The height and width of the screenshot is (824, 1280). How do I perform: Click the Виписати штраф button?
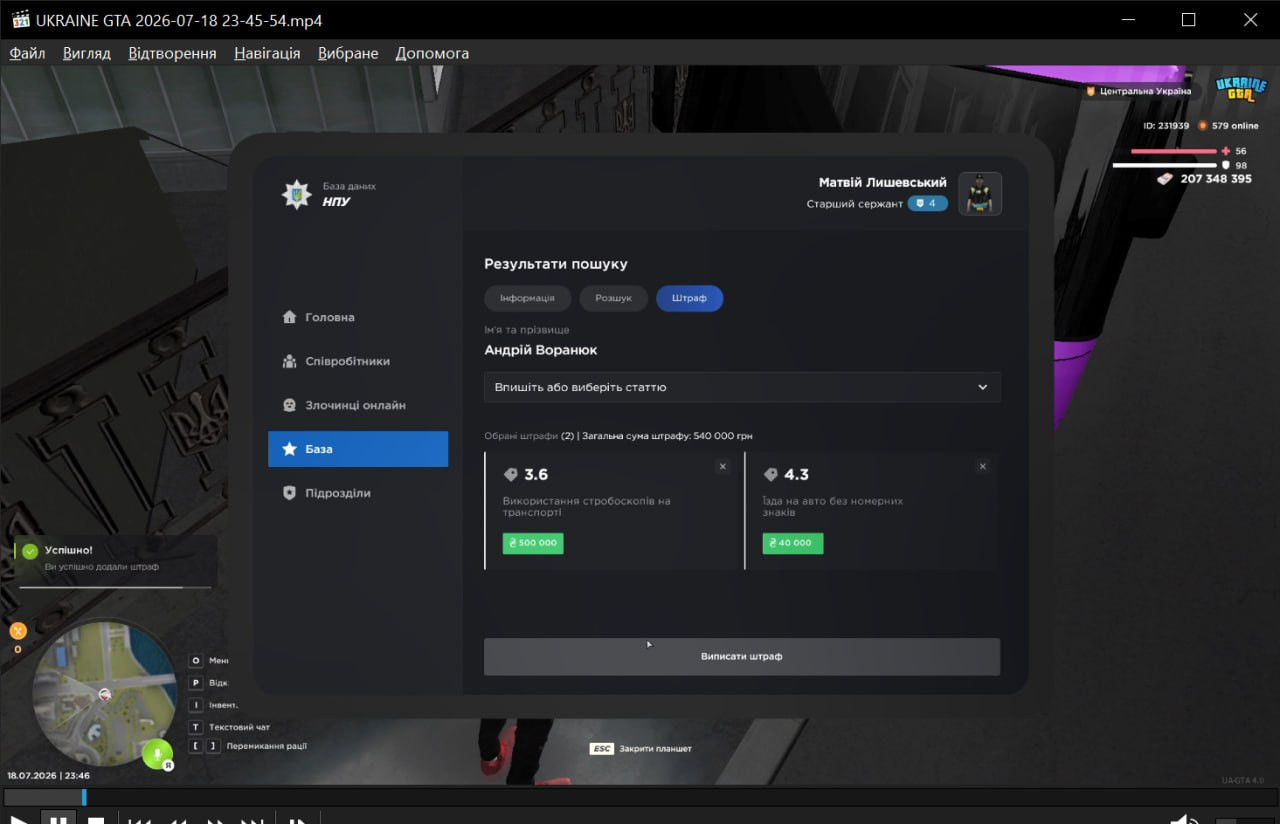[x=742, y=657]
